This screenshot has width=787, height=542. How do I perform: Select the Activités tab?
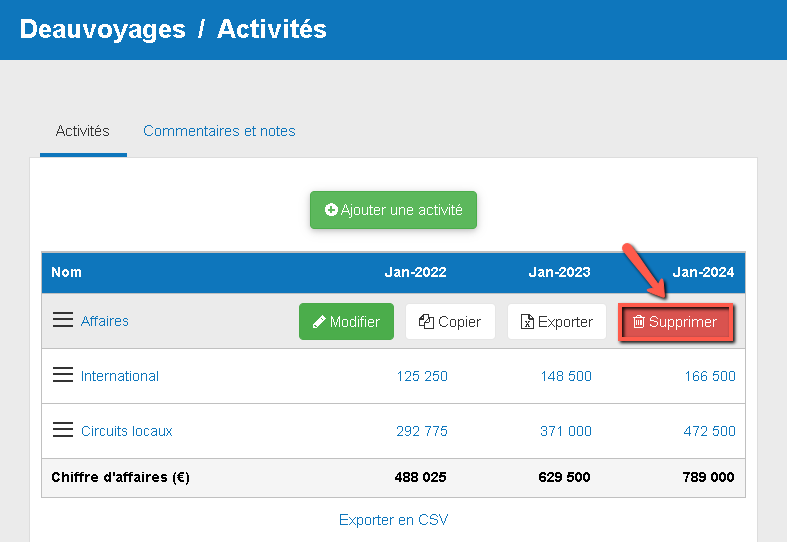83,131
